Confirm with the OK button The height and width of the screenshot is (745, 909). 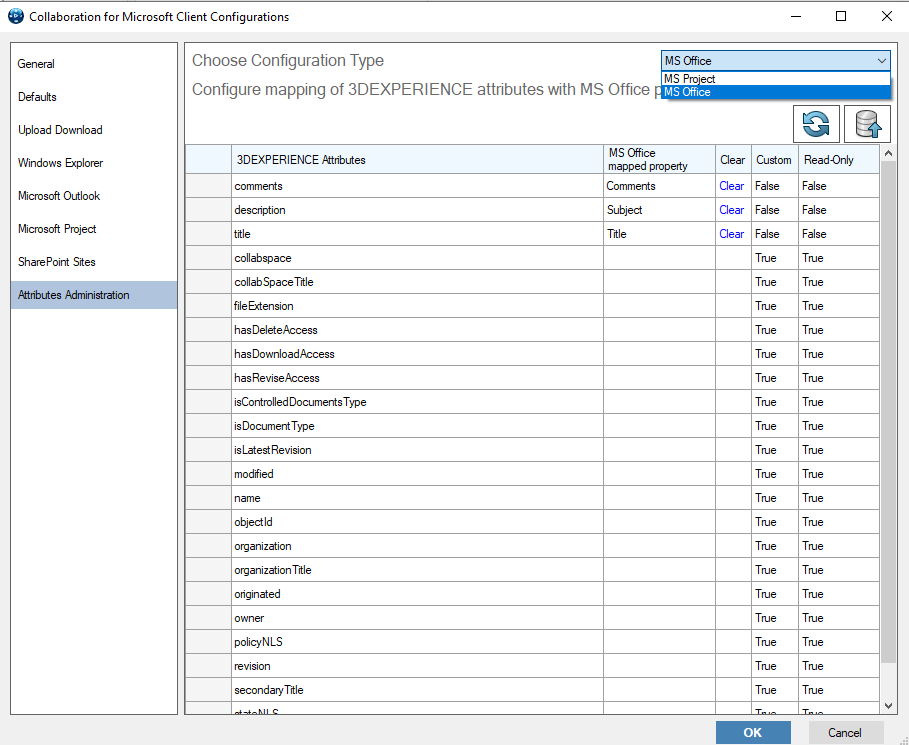click(753, 732)
